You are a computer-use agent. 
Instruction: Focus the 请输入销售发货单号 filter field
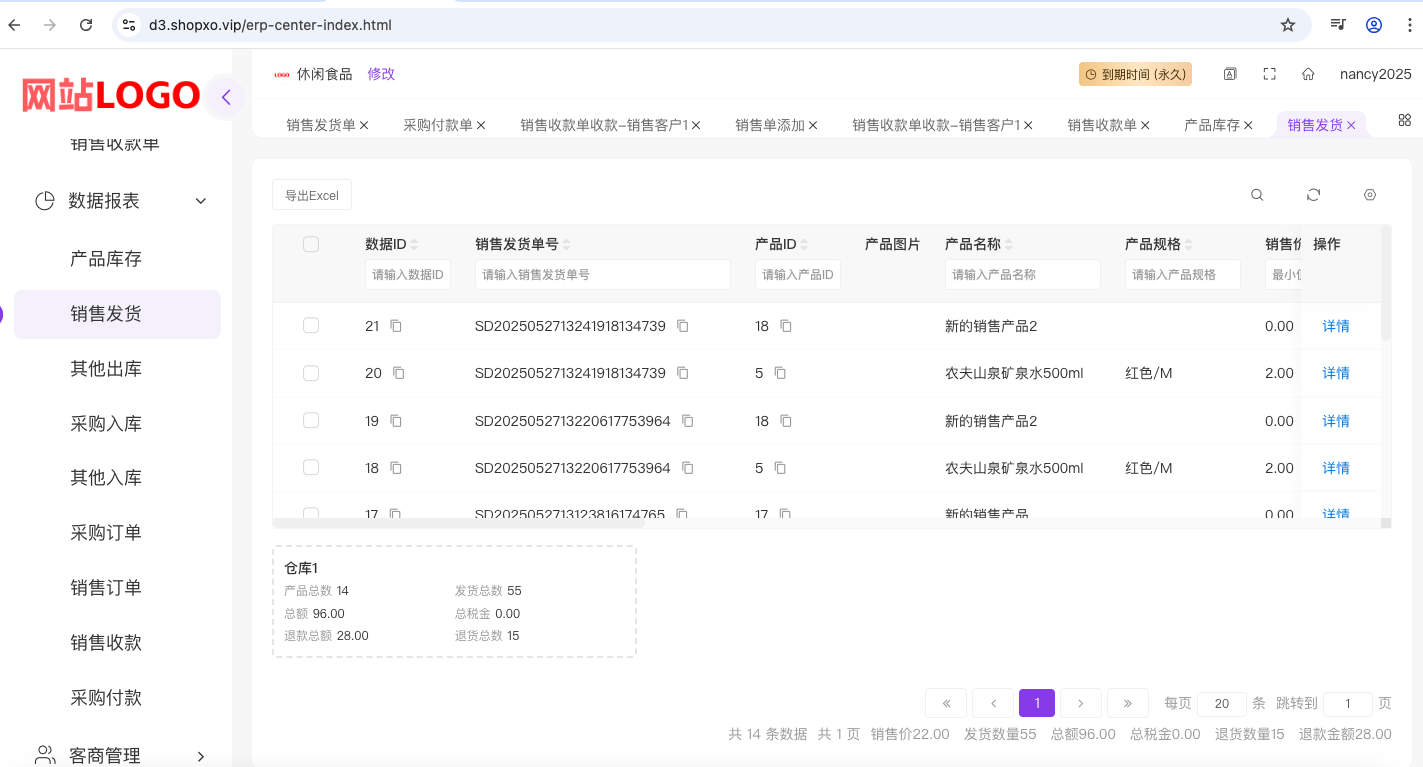tap(603, 274)
